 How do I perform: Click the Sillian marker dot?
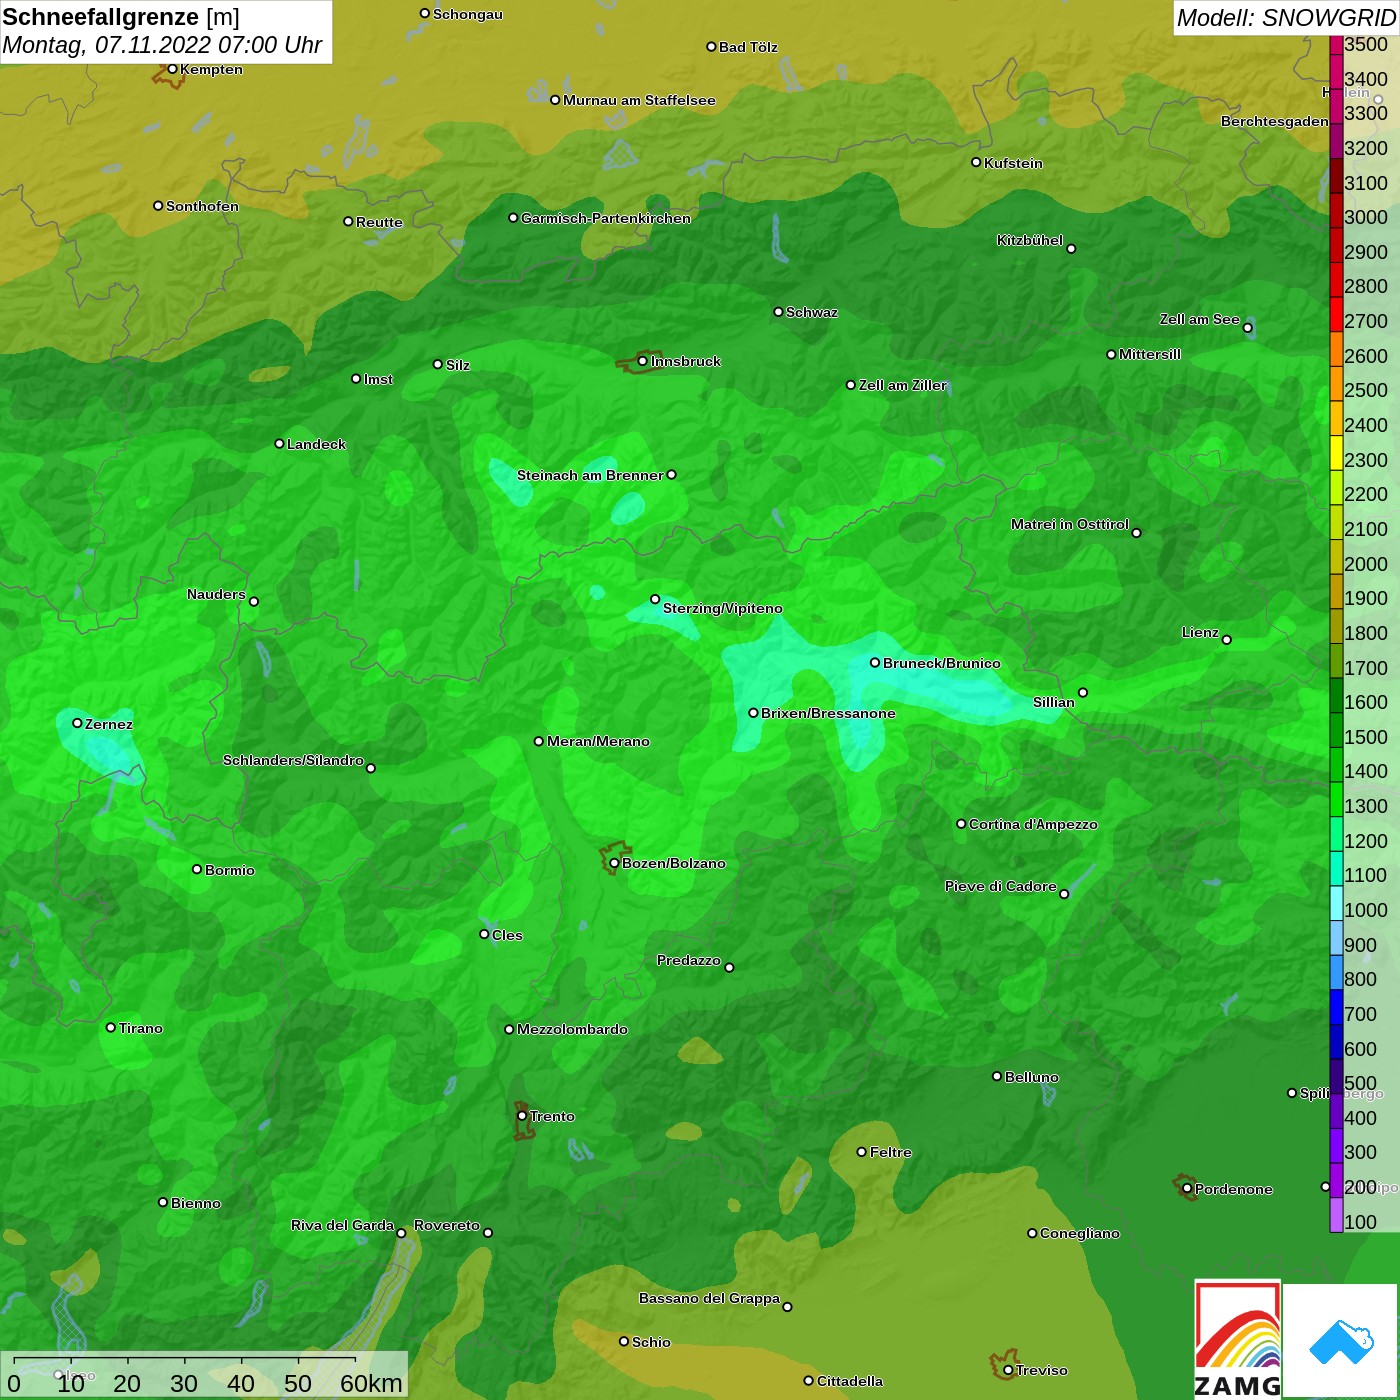[1082, 692]
